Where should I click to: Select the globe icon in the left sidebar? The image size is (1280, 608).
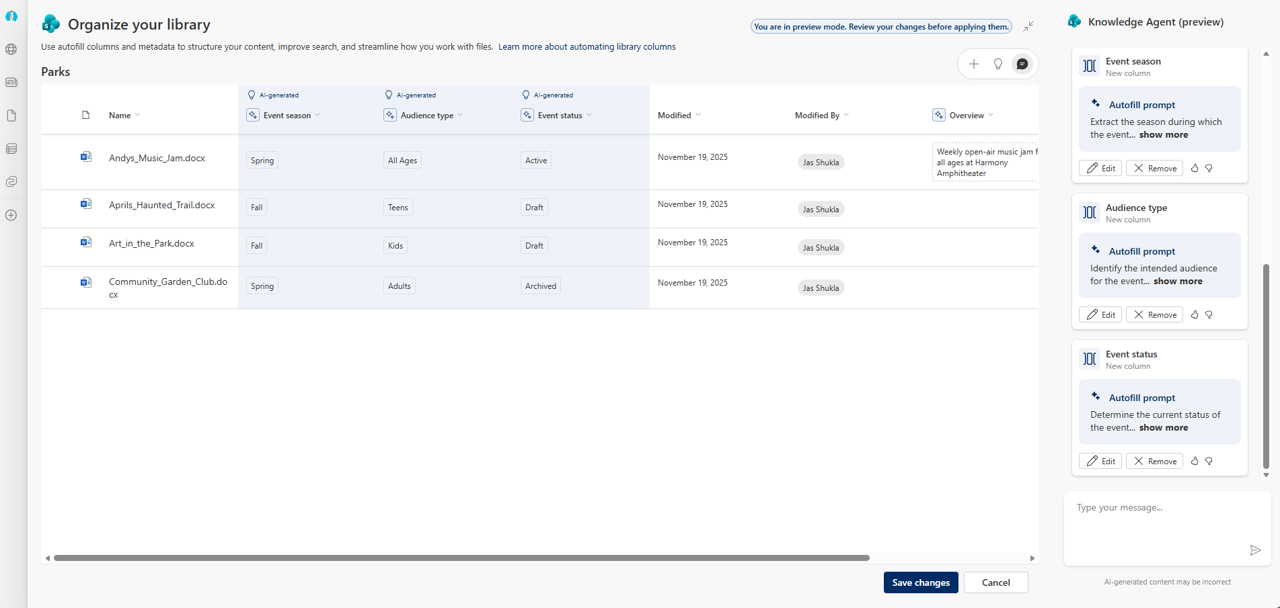[11, 49]
